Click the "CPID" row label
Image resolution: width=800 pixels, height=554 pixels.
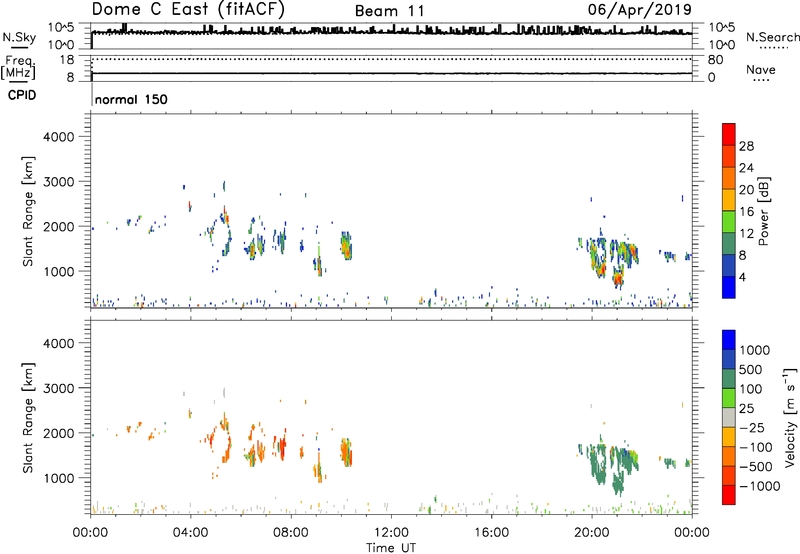tap(22, 95)
